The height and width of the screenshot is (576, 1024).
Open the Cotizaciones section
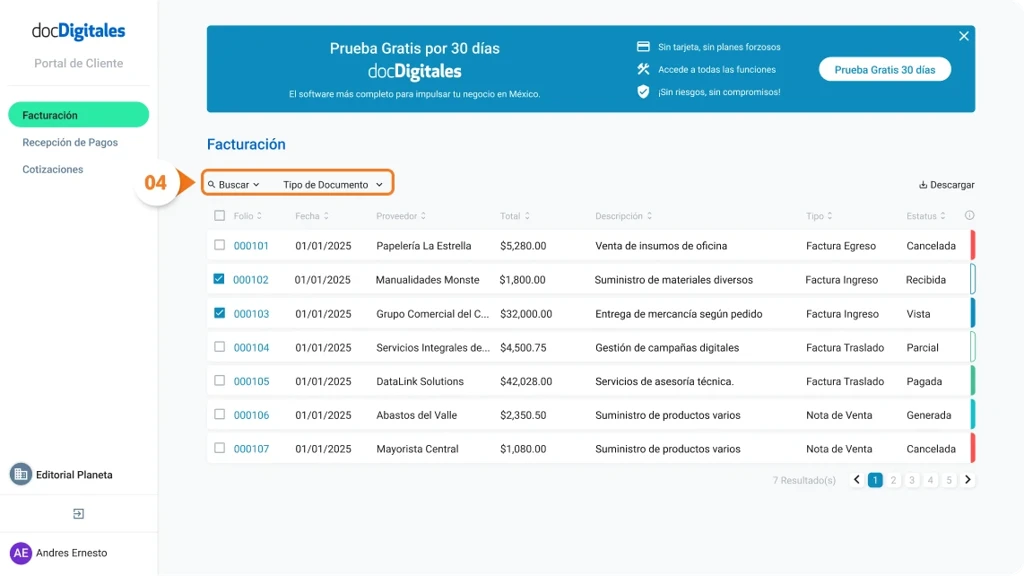52,169
